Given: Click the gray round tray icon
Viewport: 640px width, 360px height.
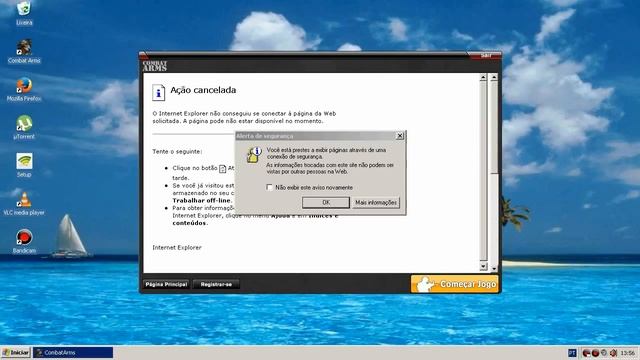Looking at the screenshot, I should coord(604,353).
